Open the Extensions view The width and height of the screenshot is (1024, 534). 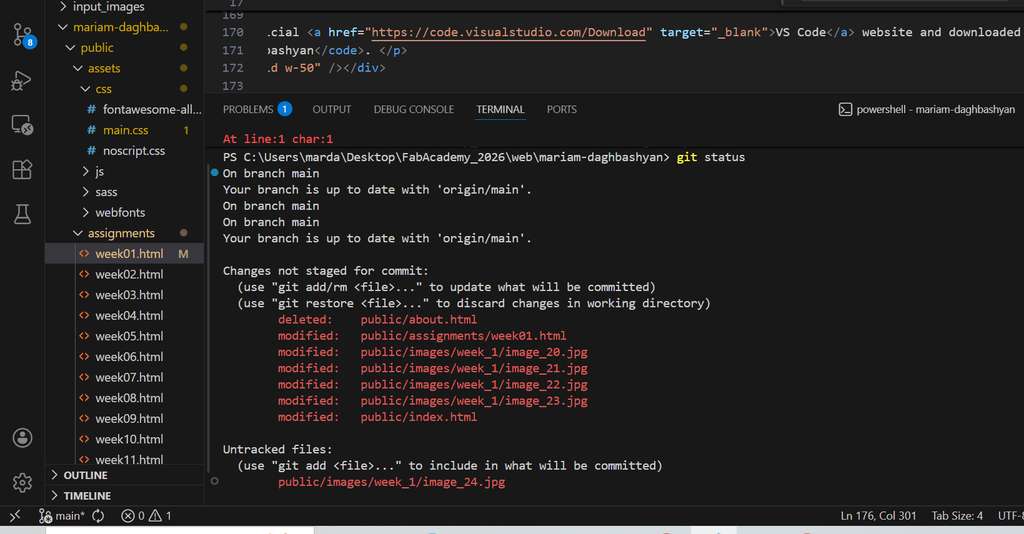(x=22, y=169)
